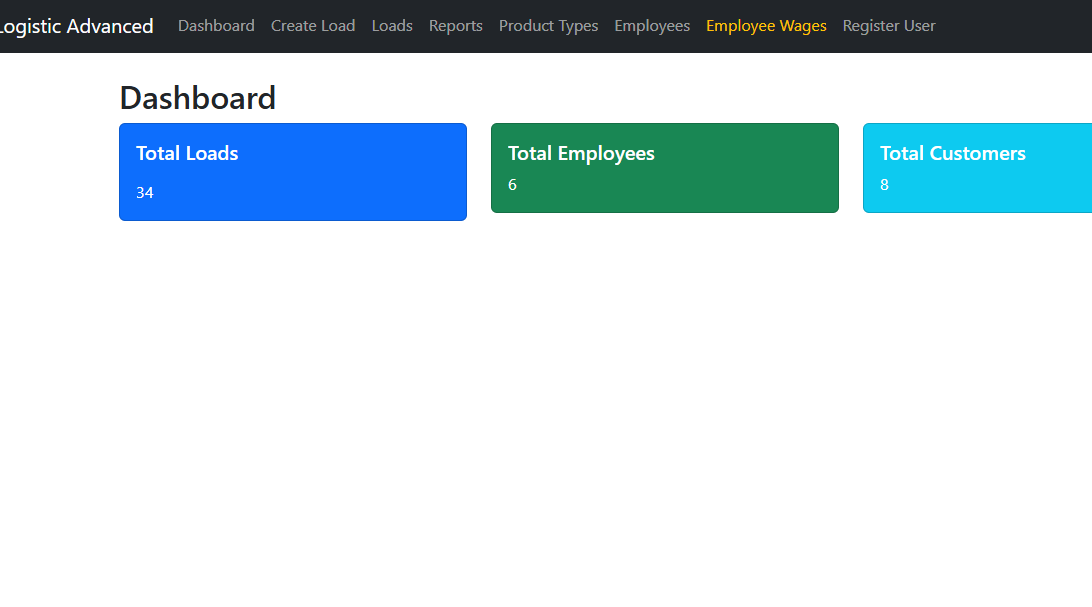Open the Loads nav item
The height and width of the screenshot is (607, 1092).
click(392, 26)
